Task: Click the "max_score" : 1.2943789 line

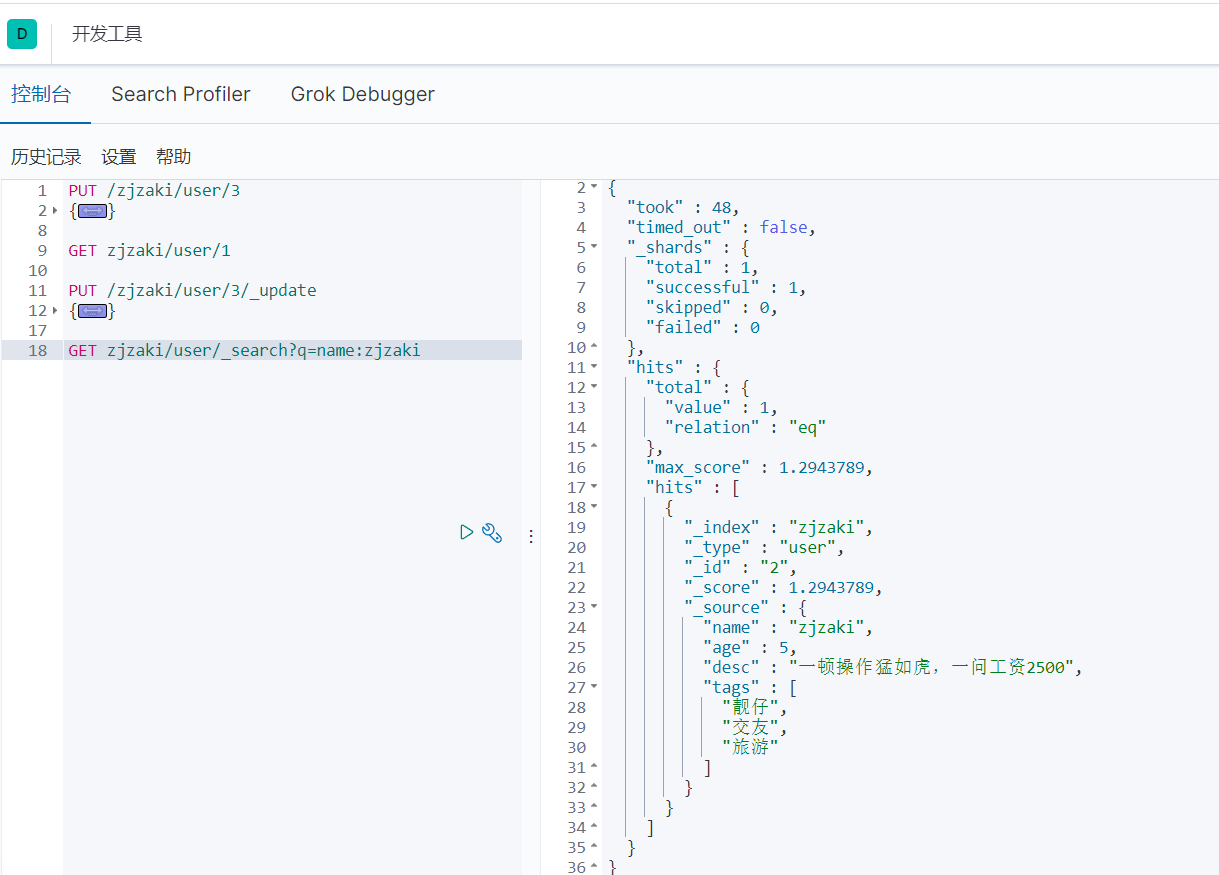Action: (760, 467)
